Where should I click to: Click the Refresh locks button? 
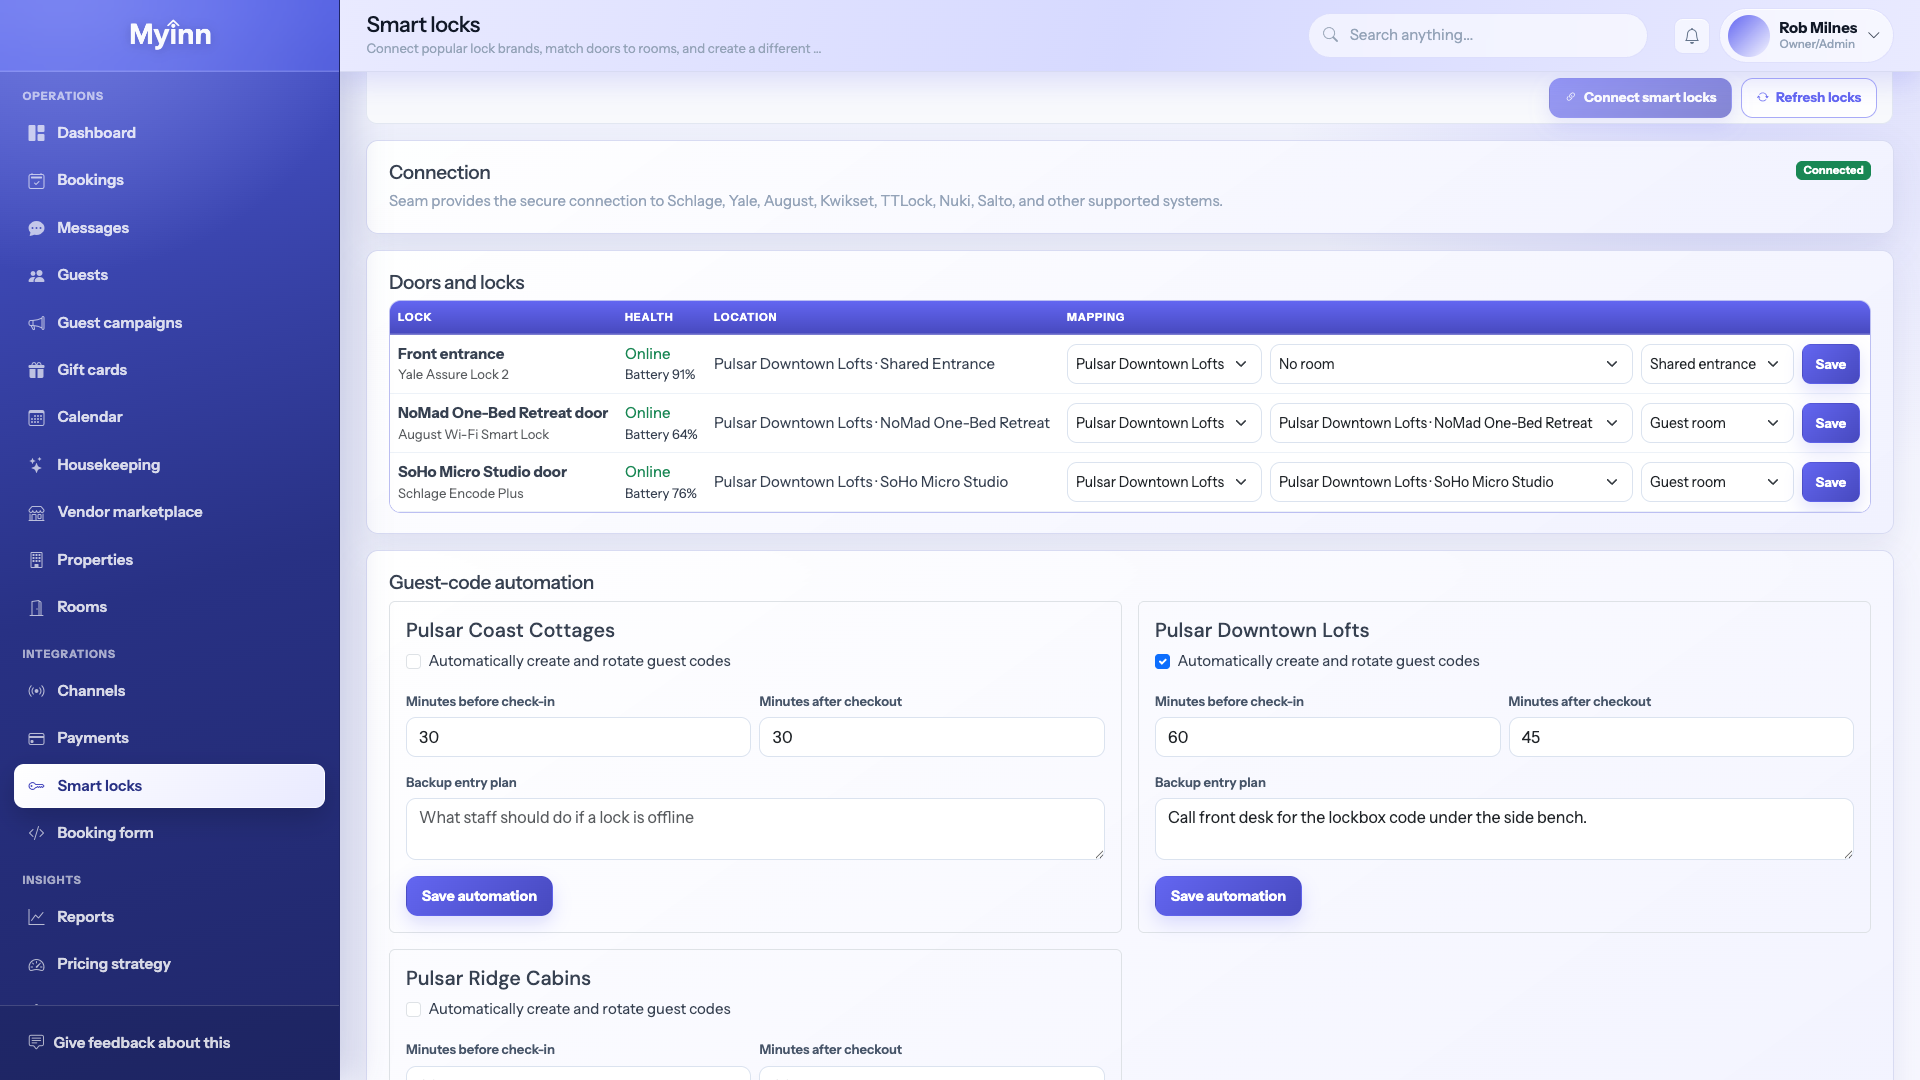[x=1808, y=98]
